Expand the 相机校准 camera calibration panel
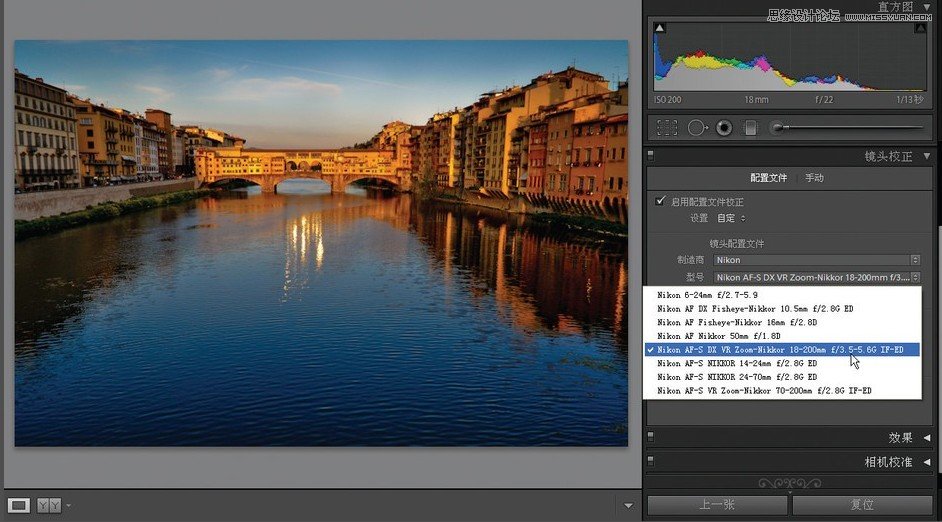This screenshot has width=942, height=522. click(927, 462)
